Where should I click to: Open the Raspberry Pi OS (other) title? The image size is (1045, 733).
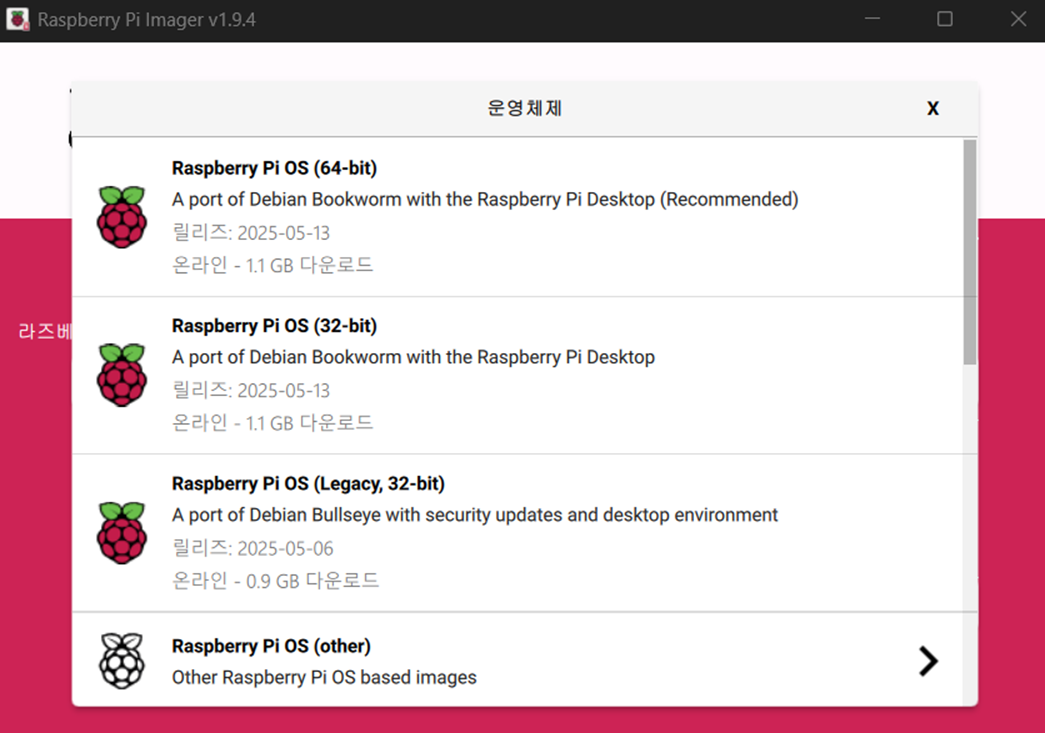[271, 646]
